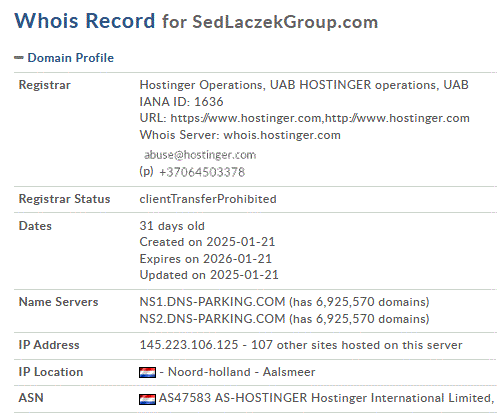
Task: Click the flag icon next to AS47583
Action: (147, 399)
